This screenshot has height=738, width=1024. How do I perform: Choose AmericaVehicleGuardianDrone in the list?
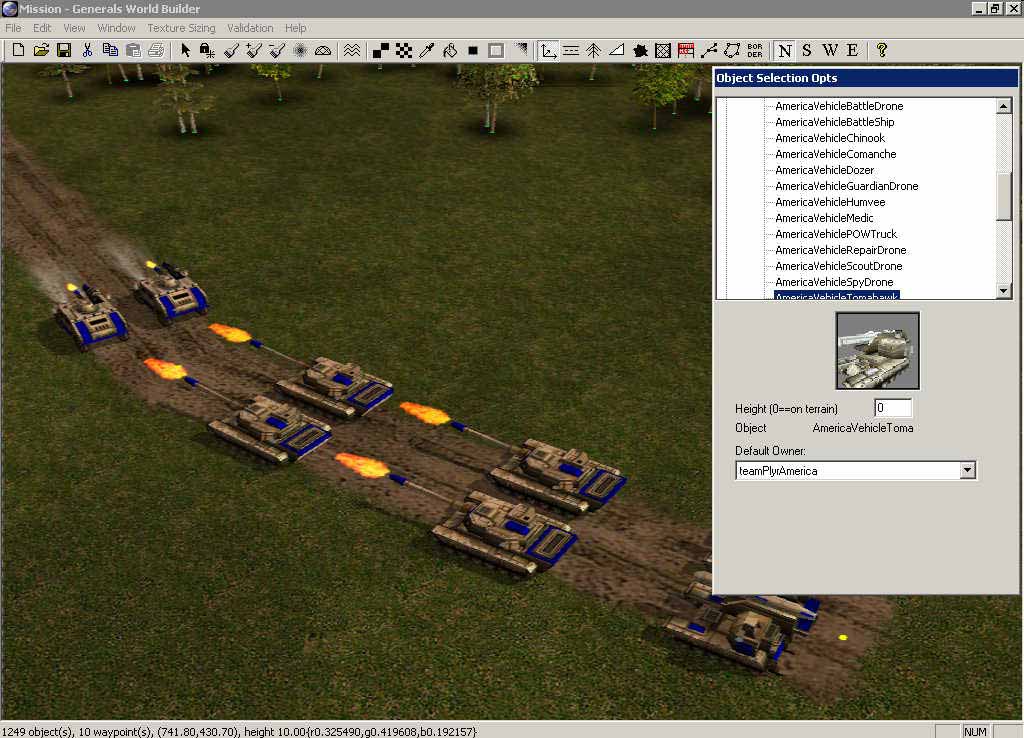847,186
